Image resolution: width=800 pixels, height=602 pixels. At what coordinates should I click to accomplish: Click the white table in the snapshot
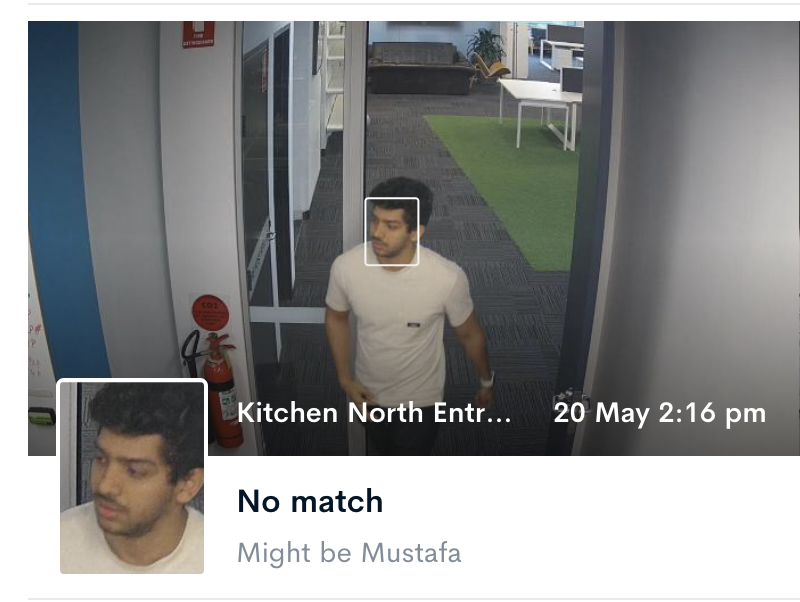tap(541, 110)
